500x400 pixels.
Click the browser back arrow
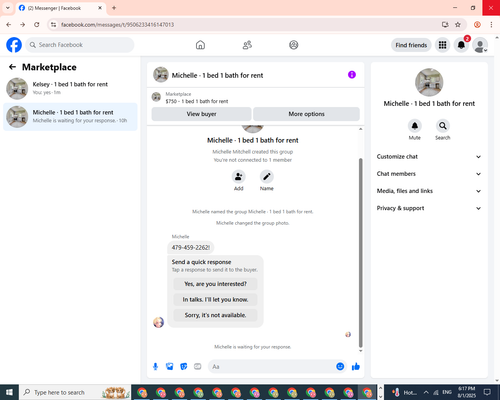click(x=9, y=25)
